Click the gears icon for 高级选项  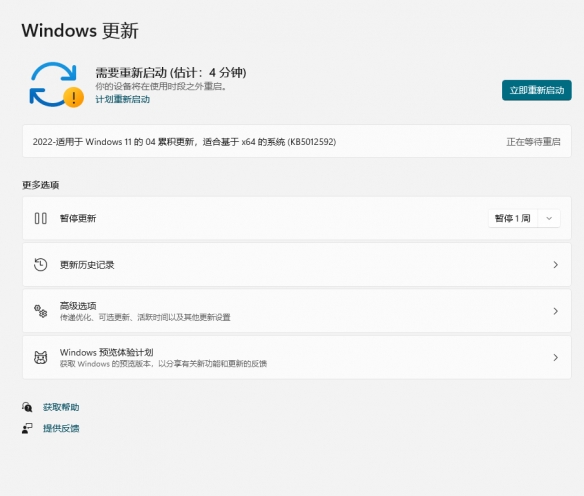(40, 311)
